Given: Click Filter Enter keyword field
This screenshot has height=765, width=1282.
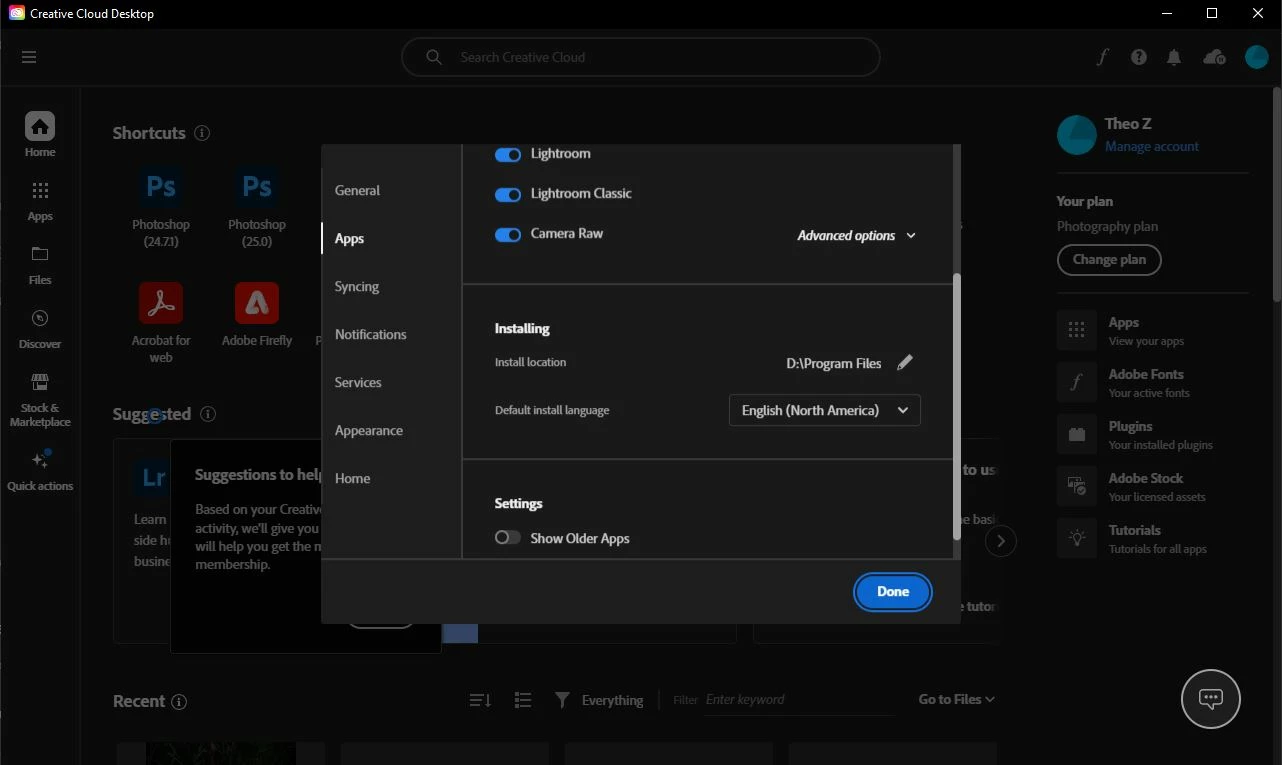Looking at the screenshot, I should (x=800, y=700).
